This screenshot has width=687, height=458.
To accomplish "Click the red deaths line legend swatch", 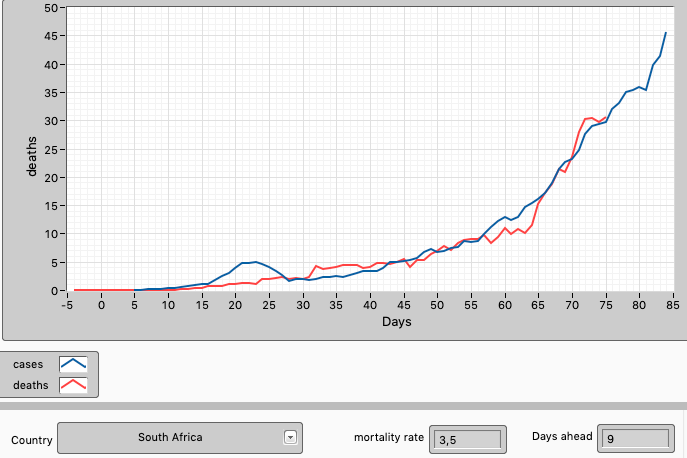I will 73,385.
